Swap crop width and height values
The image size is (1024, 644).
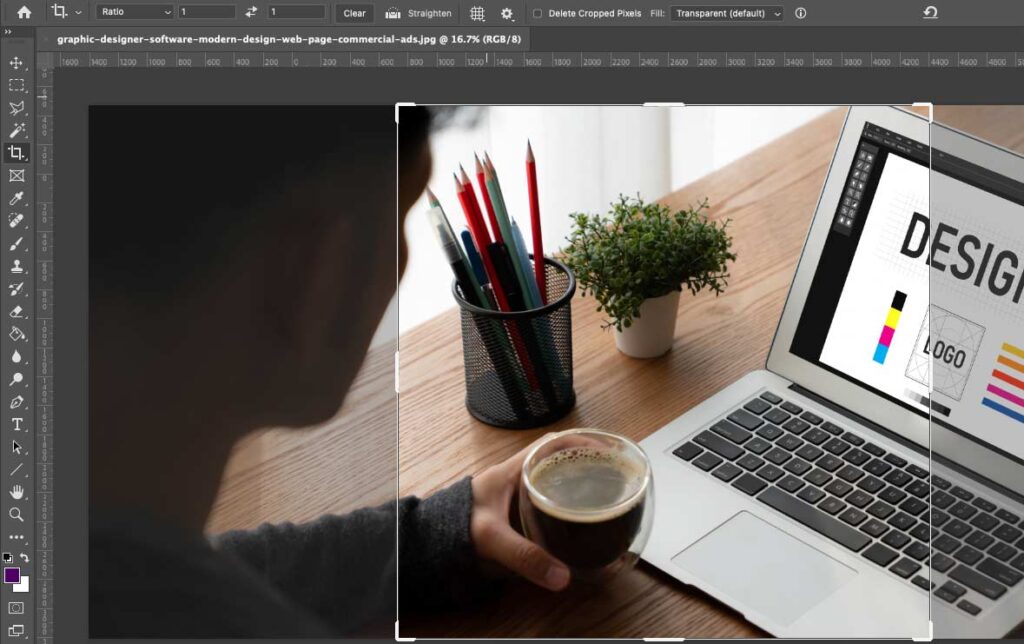251,12
